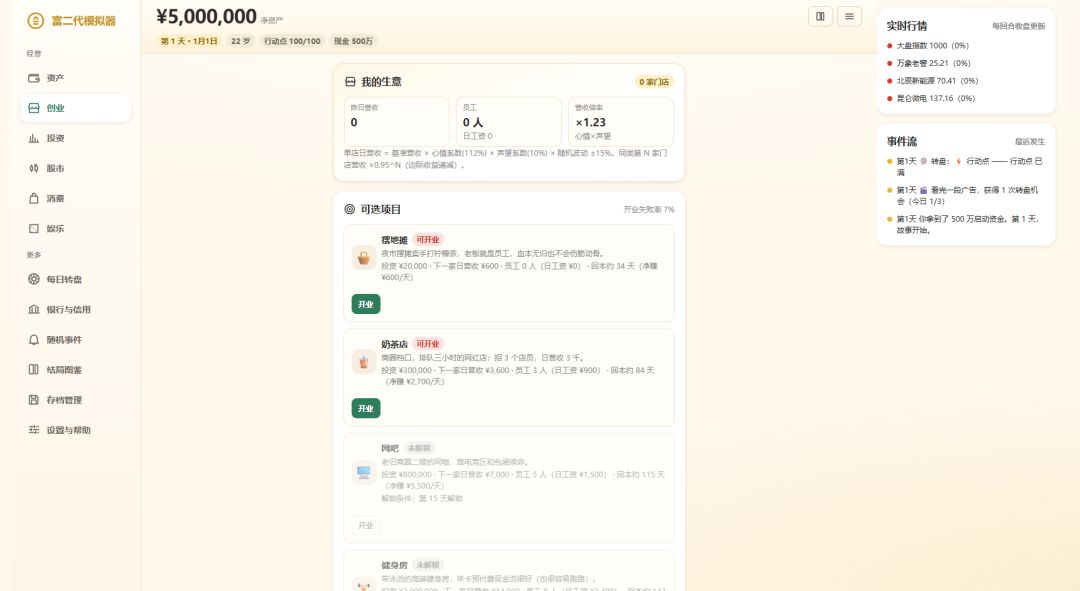
Task: Click the target icon beside 可选项目
Action: click(350, 209)
